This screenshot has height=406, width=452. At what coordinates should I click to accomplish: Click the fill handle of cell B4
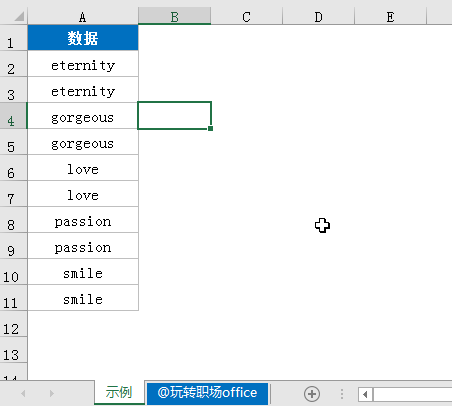210,128
